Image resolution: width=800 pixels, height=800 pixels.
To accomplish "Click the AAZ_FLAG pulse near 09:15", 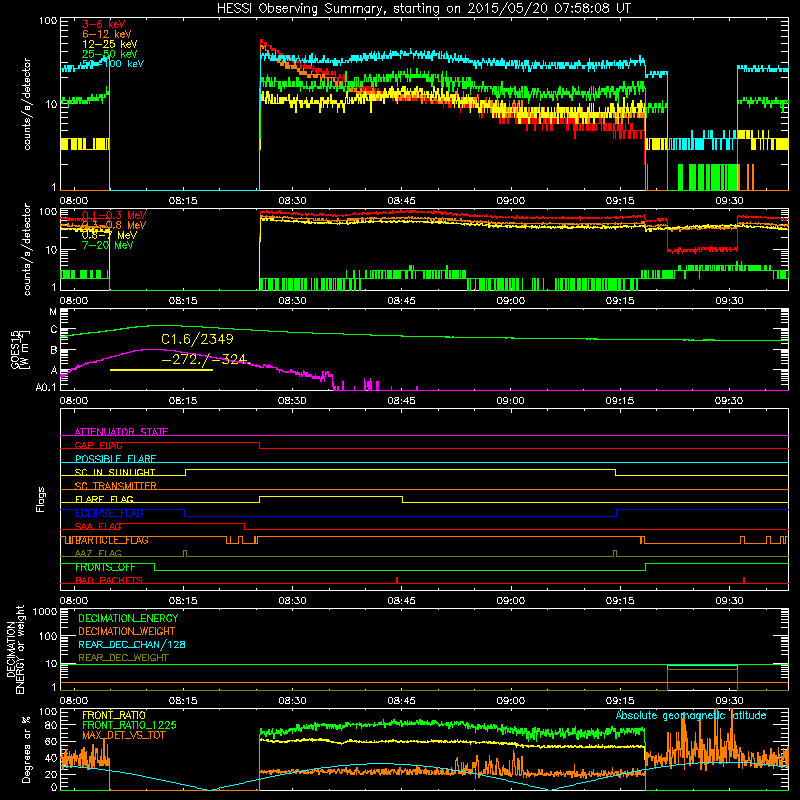I will coord(615,553).
